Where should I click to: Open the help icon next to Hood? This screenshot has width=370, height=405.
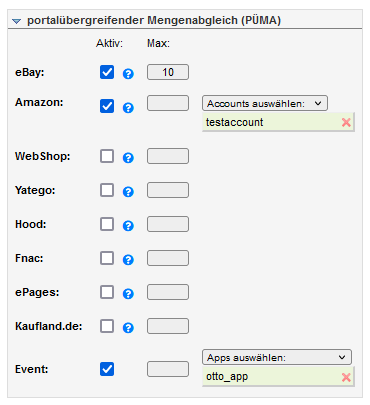(128, 226)
